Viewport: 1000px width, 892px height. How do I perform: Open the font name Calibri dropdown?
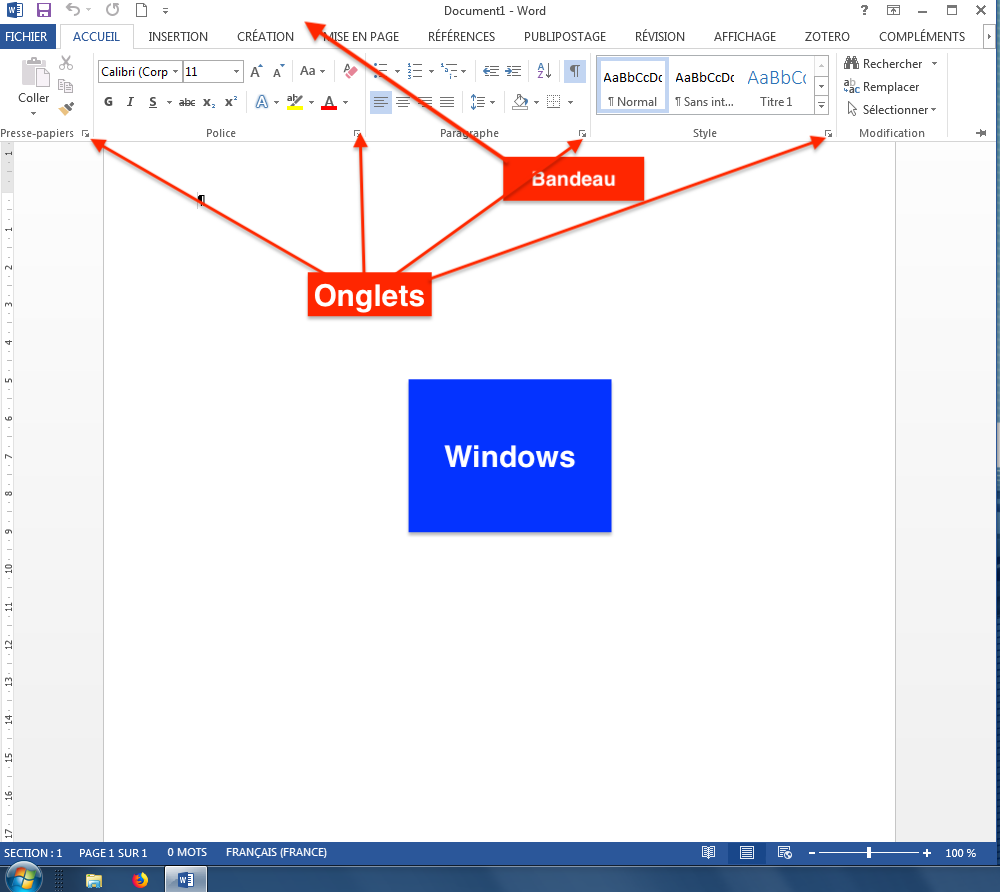[x=175, y=71]
